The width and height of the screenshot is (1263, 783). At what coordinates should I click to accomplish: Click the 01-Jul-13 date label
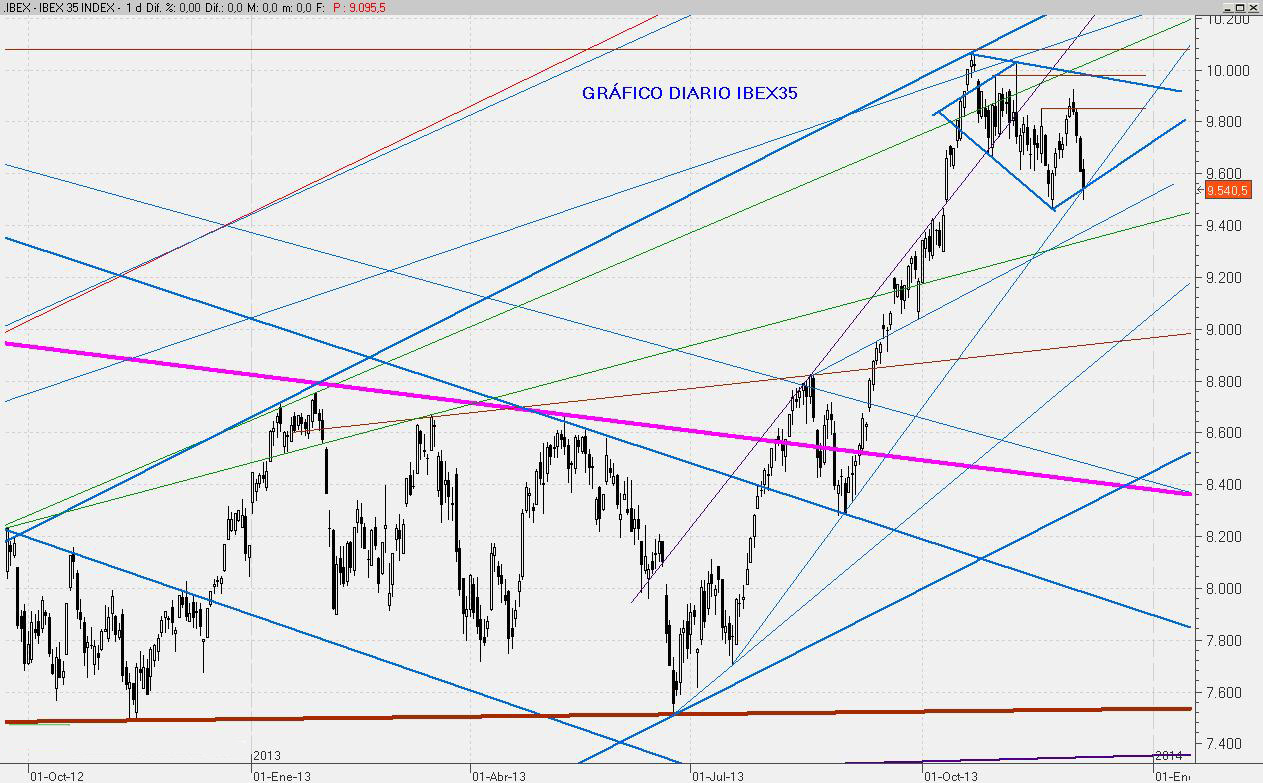click(x=719, y=775)
